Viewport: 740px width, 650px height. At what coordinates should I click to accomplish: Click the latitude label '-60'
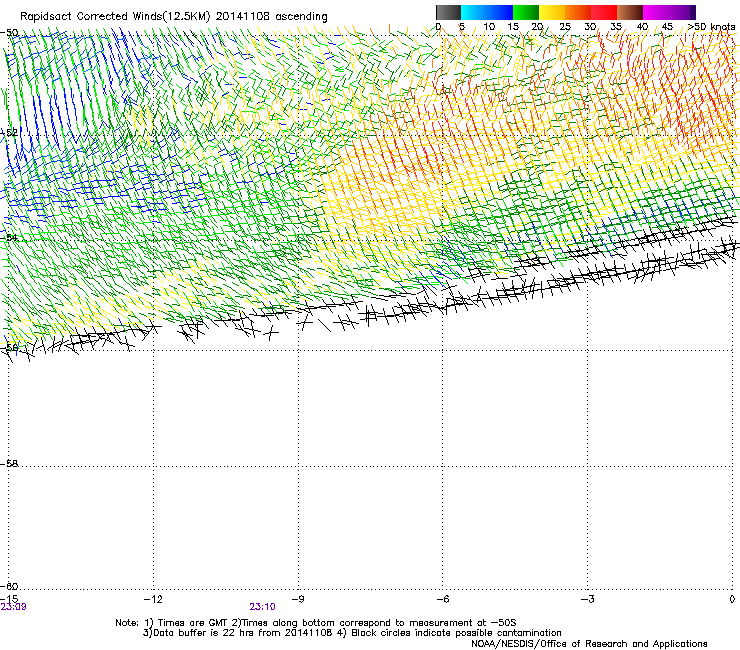pyautogui.click(x=9, y=586)
